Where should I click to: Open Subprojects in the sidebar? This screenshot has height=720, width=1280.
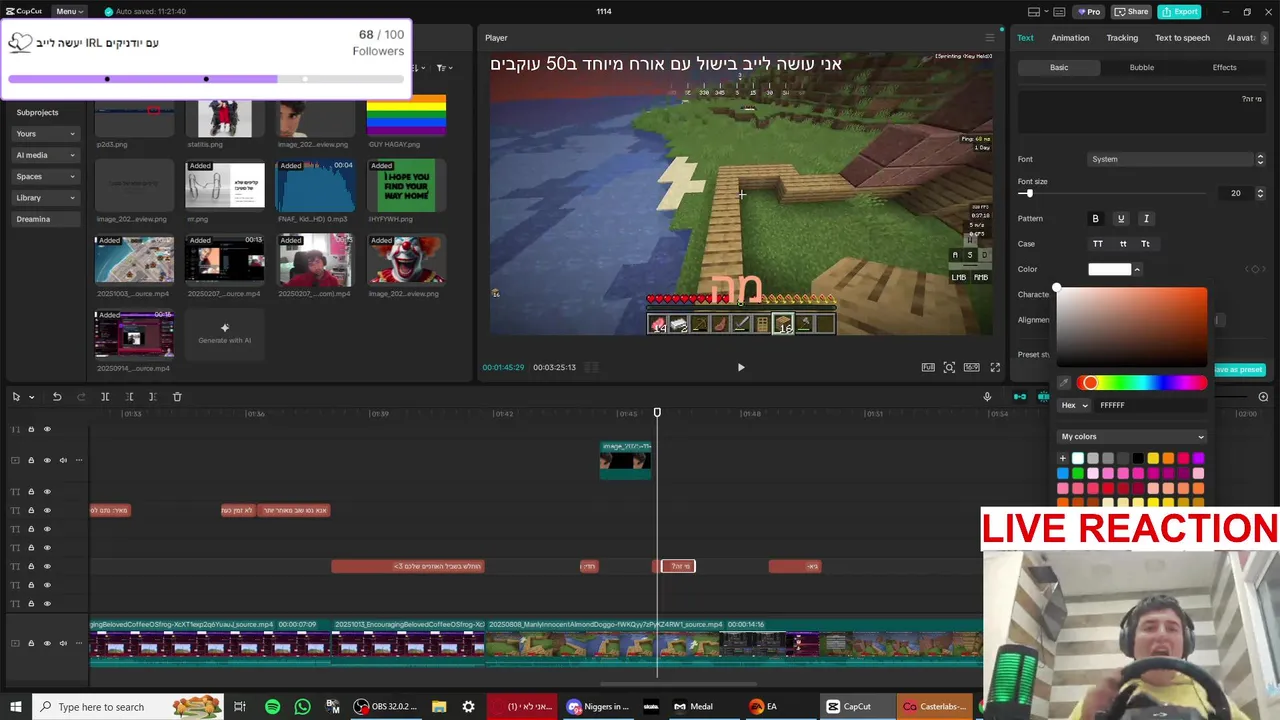37,112
